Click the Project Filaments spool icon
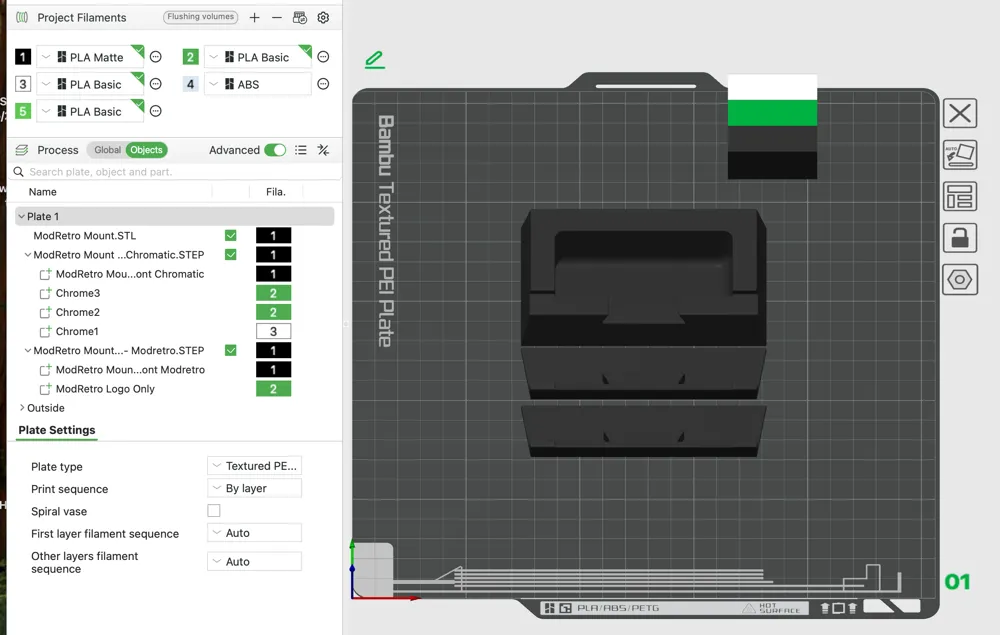The width and height of the screenshot is (1000, 635). [x=22, y=17]
